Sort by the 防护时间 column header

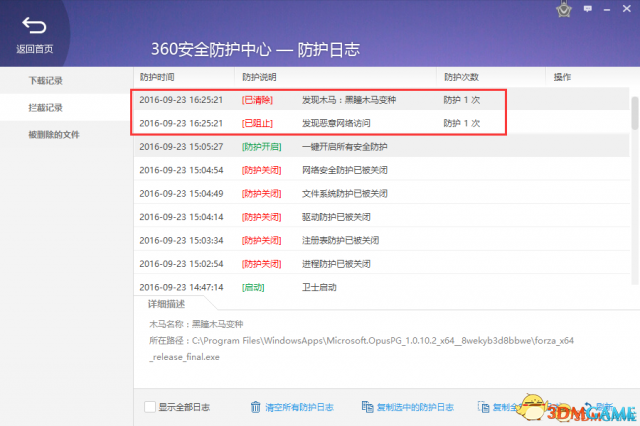pyautogui.click(x=157, y=77)
